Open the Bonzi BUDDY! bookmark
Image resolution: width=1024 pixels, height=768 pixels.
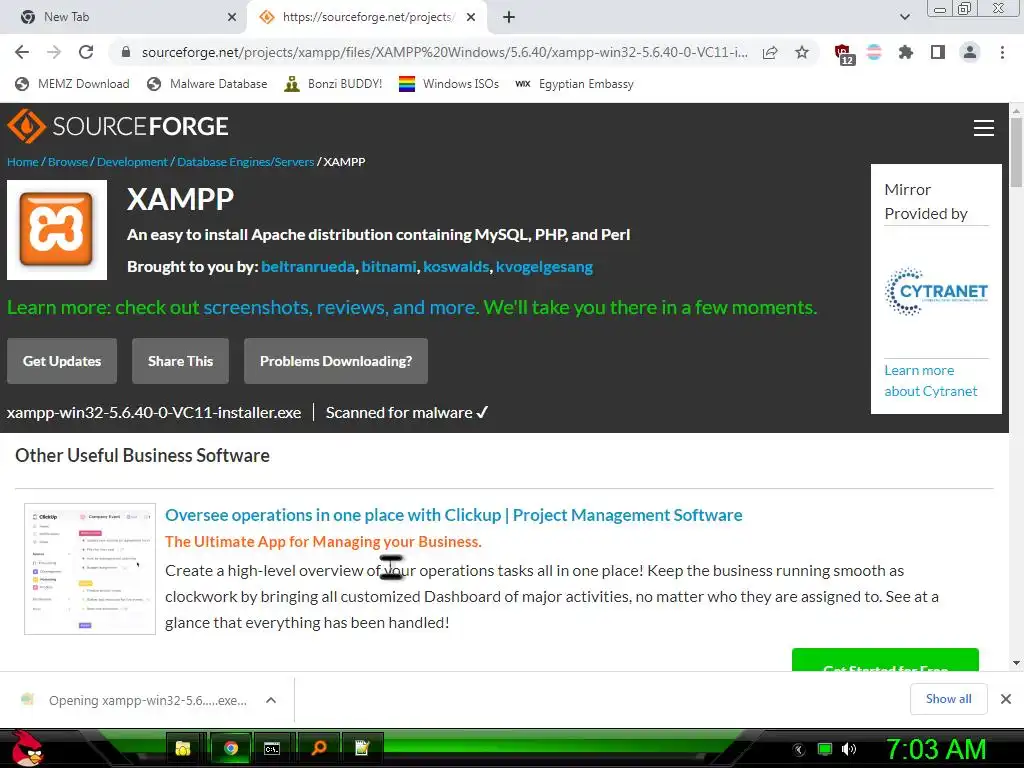coord(333,84)
